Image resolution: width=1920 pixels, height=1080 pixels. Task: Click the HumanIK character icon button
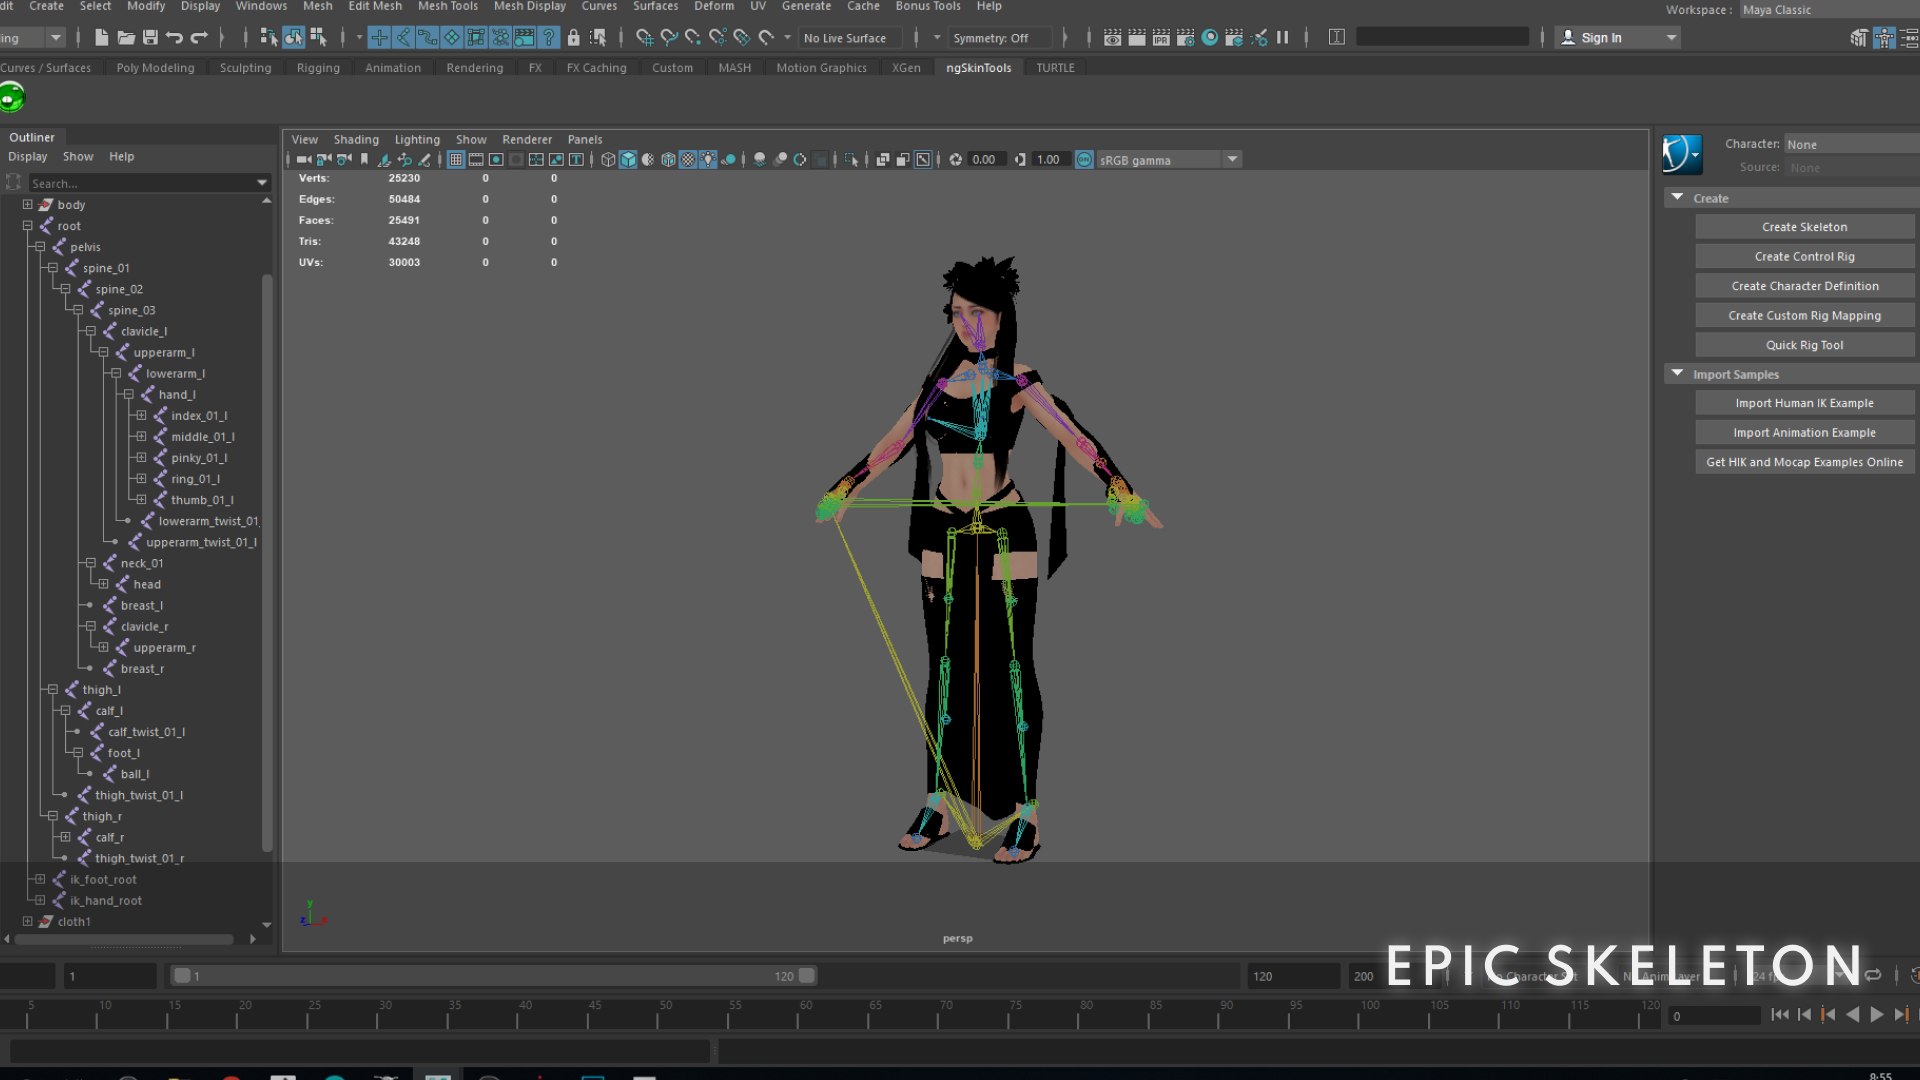click(1682, 155)
